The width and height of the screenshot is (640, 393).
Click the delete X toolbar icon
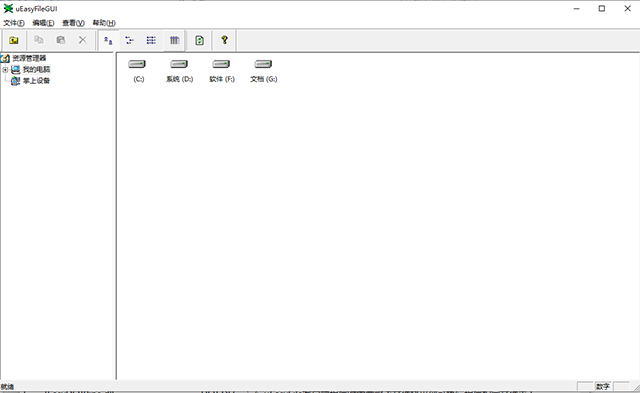[82, 40]
